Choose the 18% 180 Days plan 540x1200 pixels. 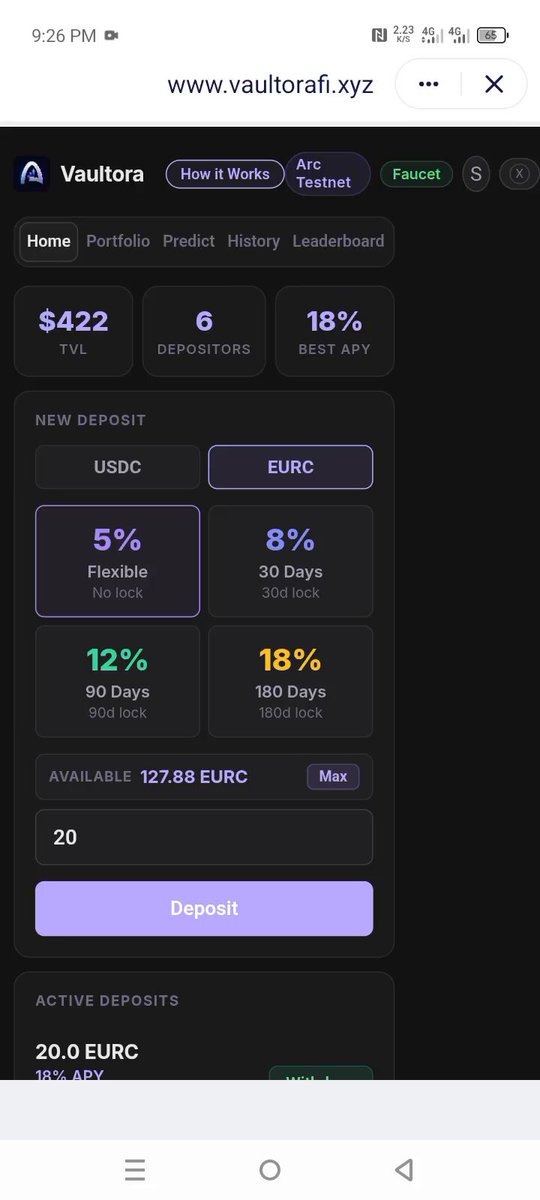coord(291,681)
